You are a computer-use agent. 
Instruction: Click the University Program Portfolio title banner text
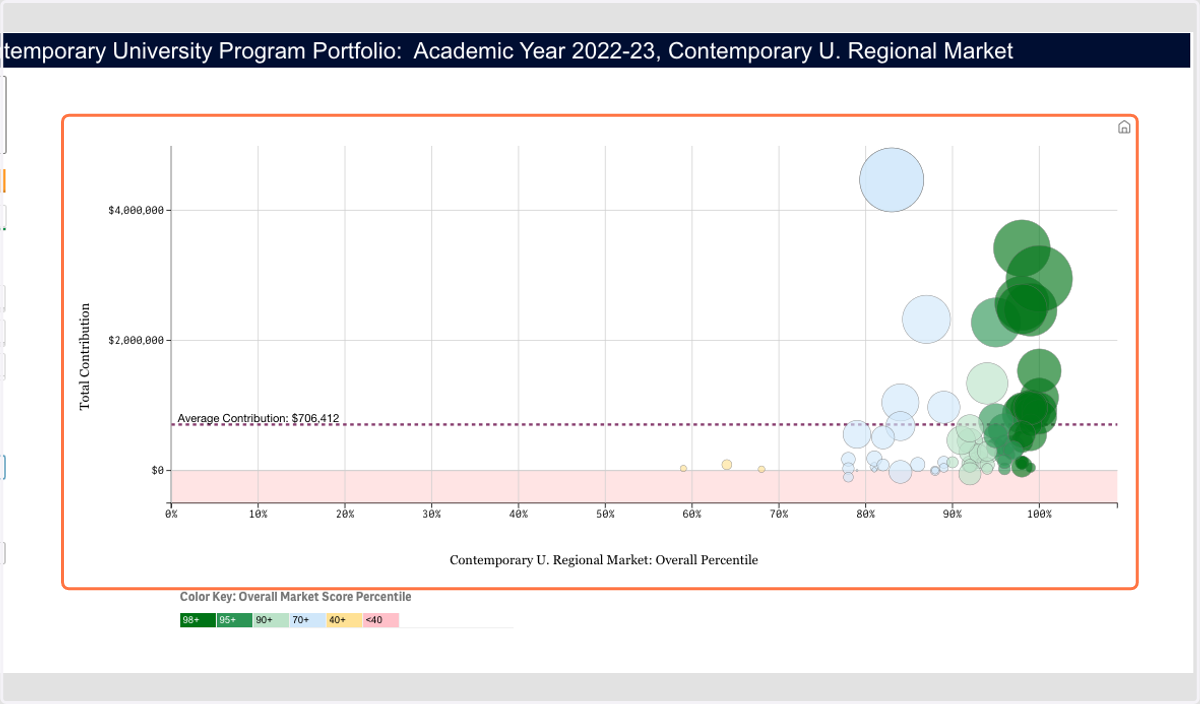pyautogui.click(x=508, y=51)
